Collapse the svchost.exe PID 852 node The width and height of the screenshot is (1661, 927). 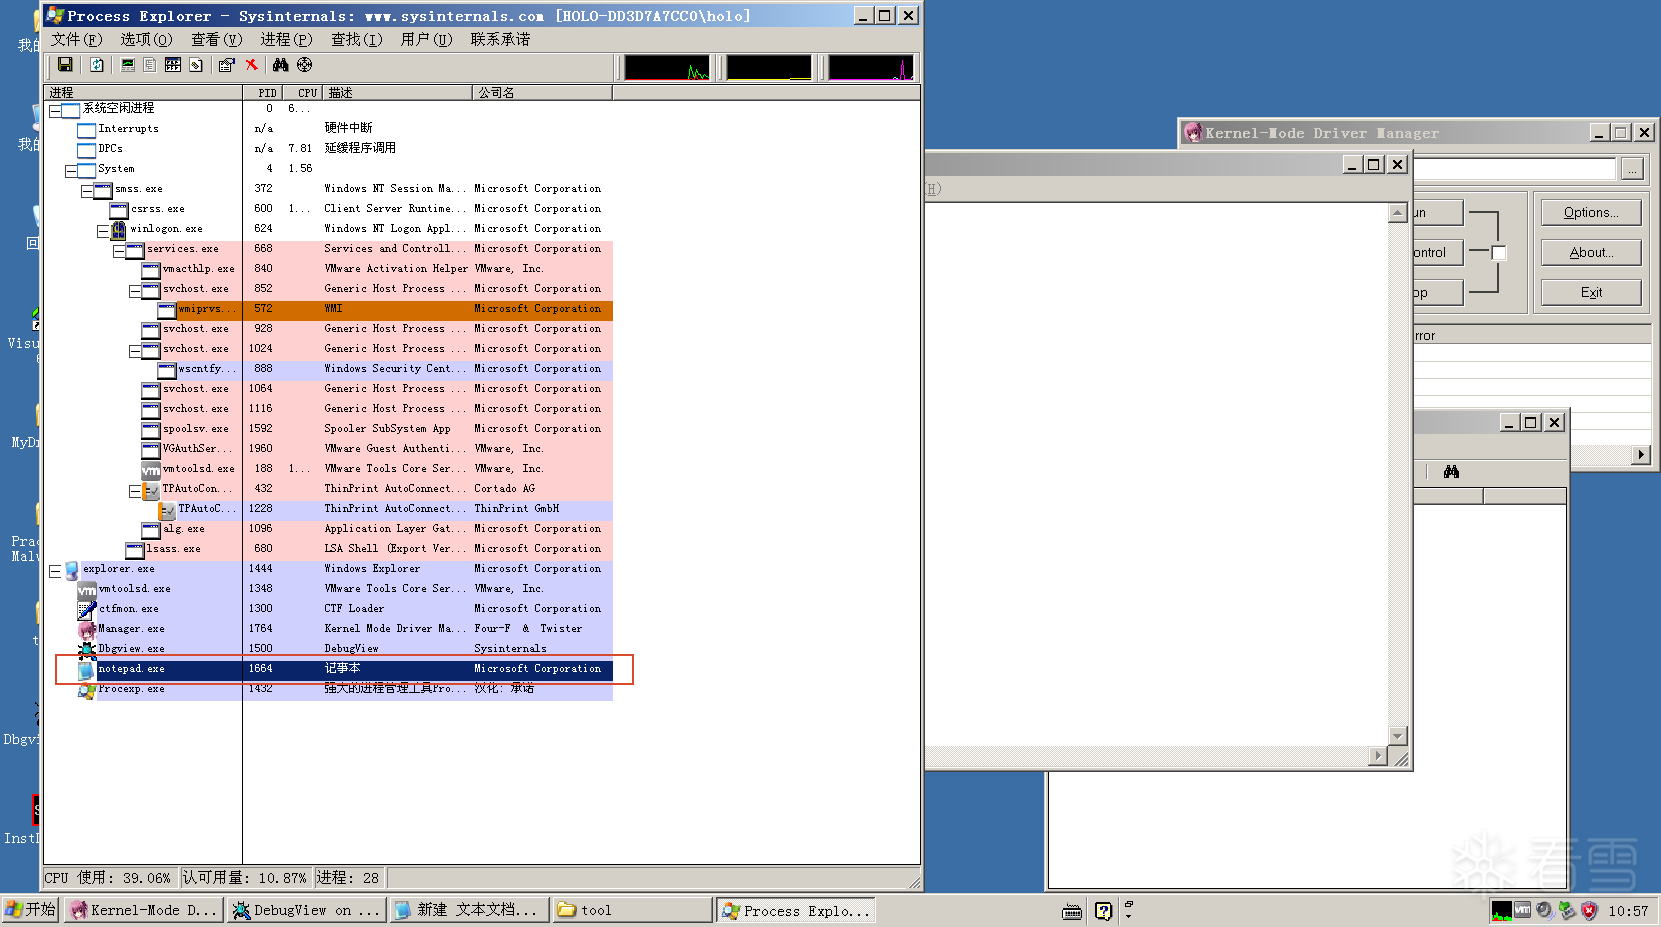135,291
